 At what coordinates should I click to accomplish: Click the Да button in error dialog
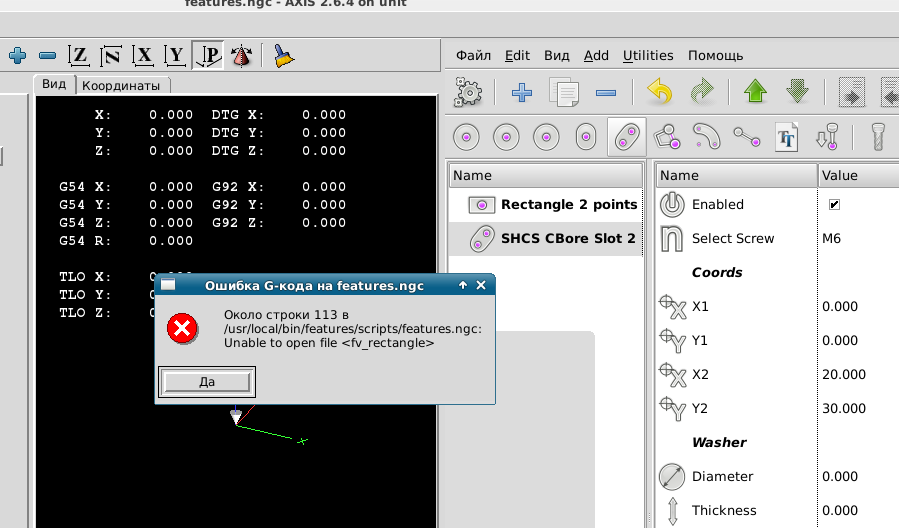pos(207,382)
